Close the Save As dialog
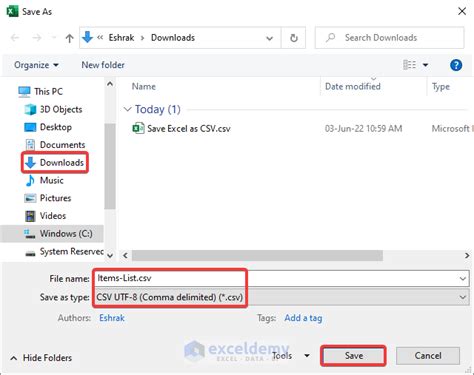Screen dimensions: 474x375 coord(462,11)
